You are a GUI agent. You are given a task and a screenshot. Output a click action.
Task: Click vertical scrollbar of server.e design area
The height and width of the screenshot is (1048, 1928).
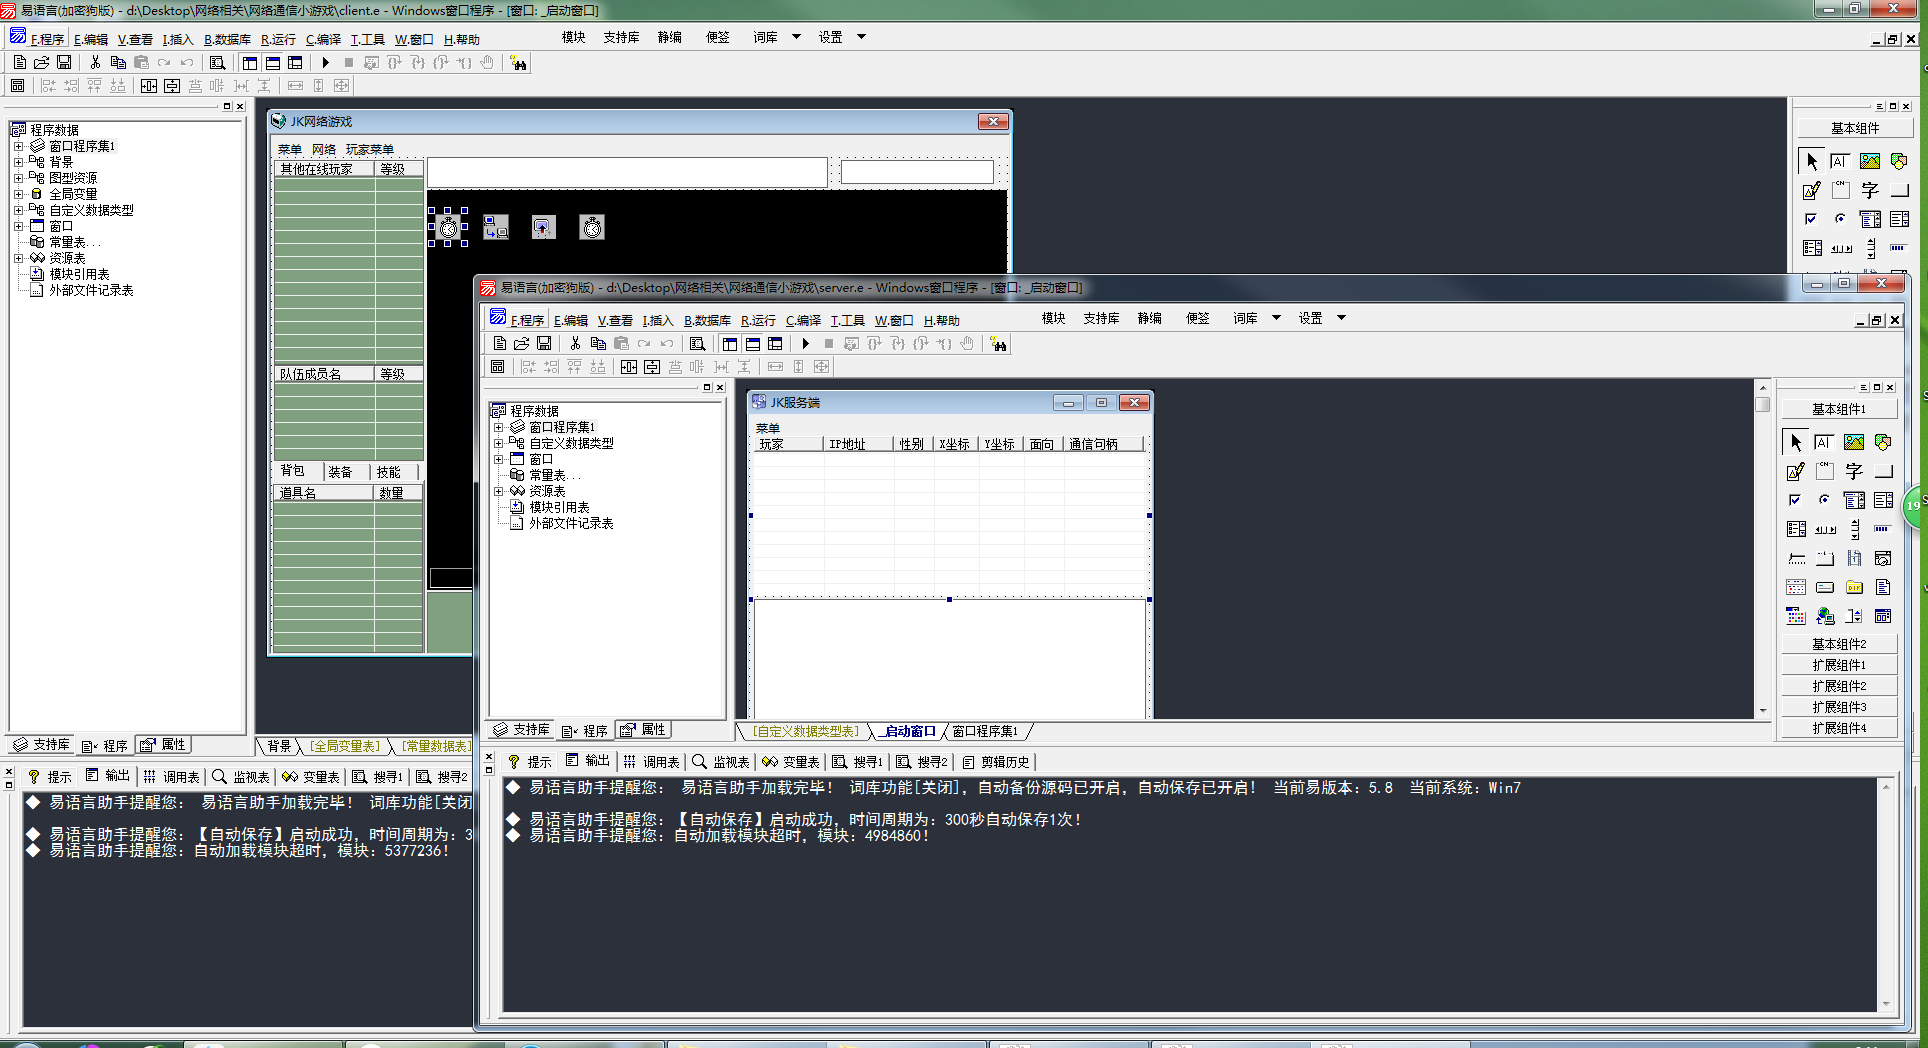1762,548
